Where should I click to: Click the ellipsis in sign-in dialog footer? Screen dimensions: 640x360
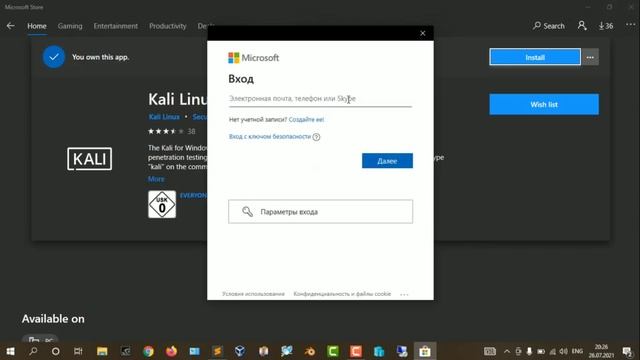pos(404,294)
